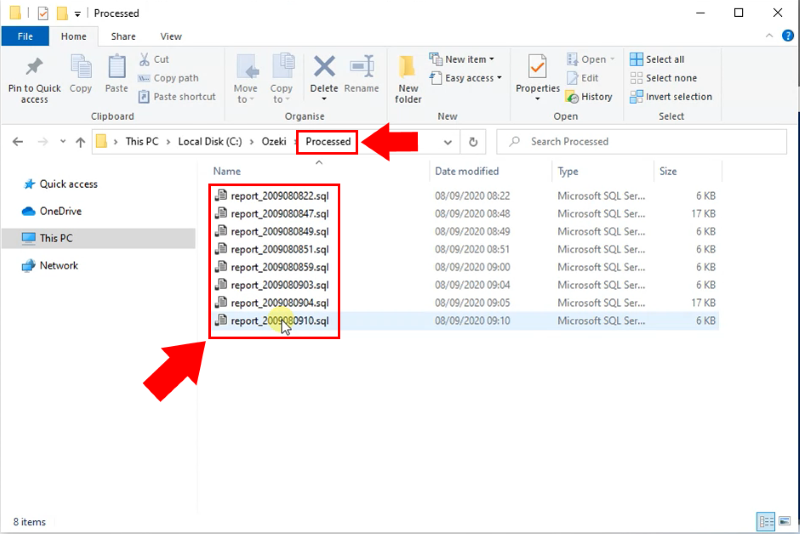Click Invert selection
Image resolution: width=800 pixels, height=534 pixels.
671,96
